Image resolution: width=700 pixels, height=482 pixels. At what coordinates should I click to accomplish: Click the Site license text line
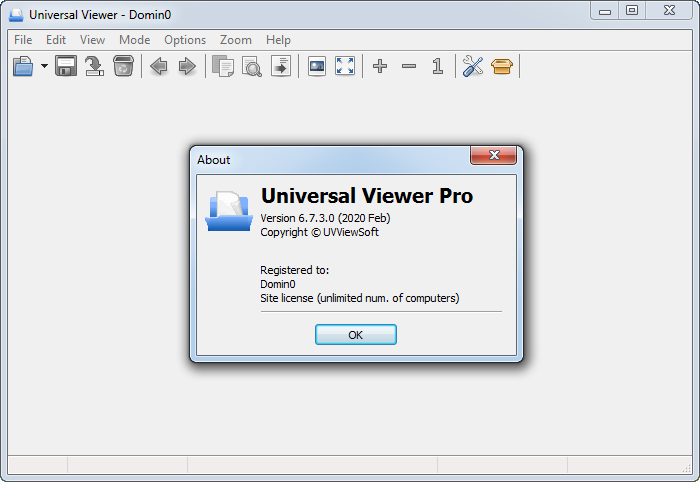360,298
